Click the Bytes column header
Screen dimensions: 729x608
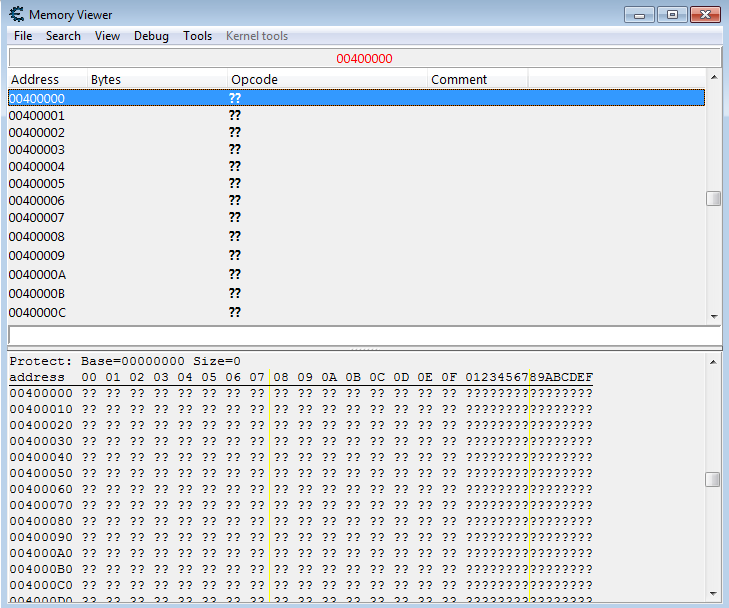(x=157, y=79)
